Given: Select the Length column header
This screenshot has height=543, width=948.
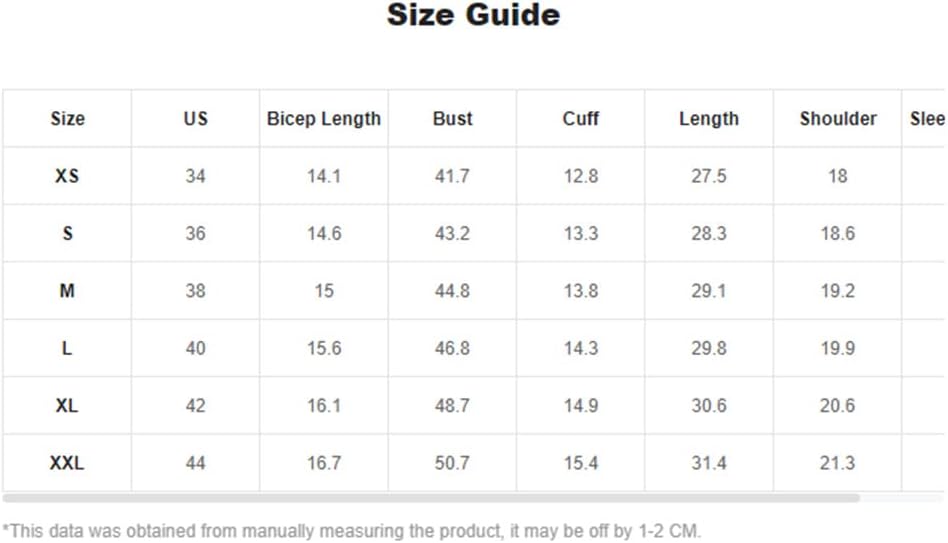Looking at the screenshot, I should pos(709,119).
